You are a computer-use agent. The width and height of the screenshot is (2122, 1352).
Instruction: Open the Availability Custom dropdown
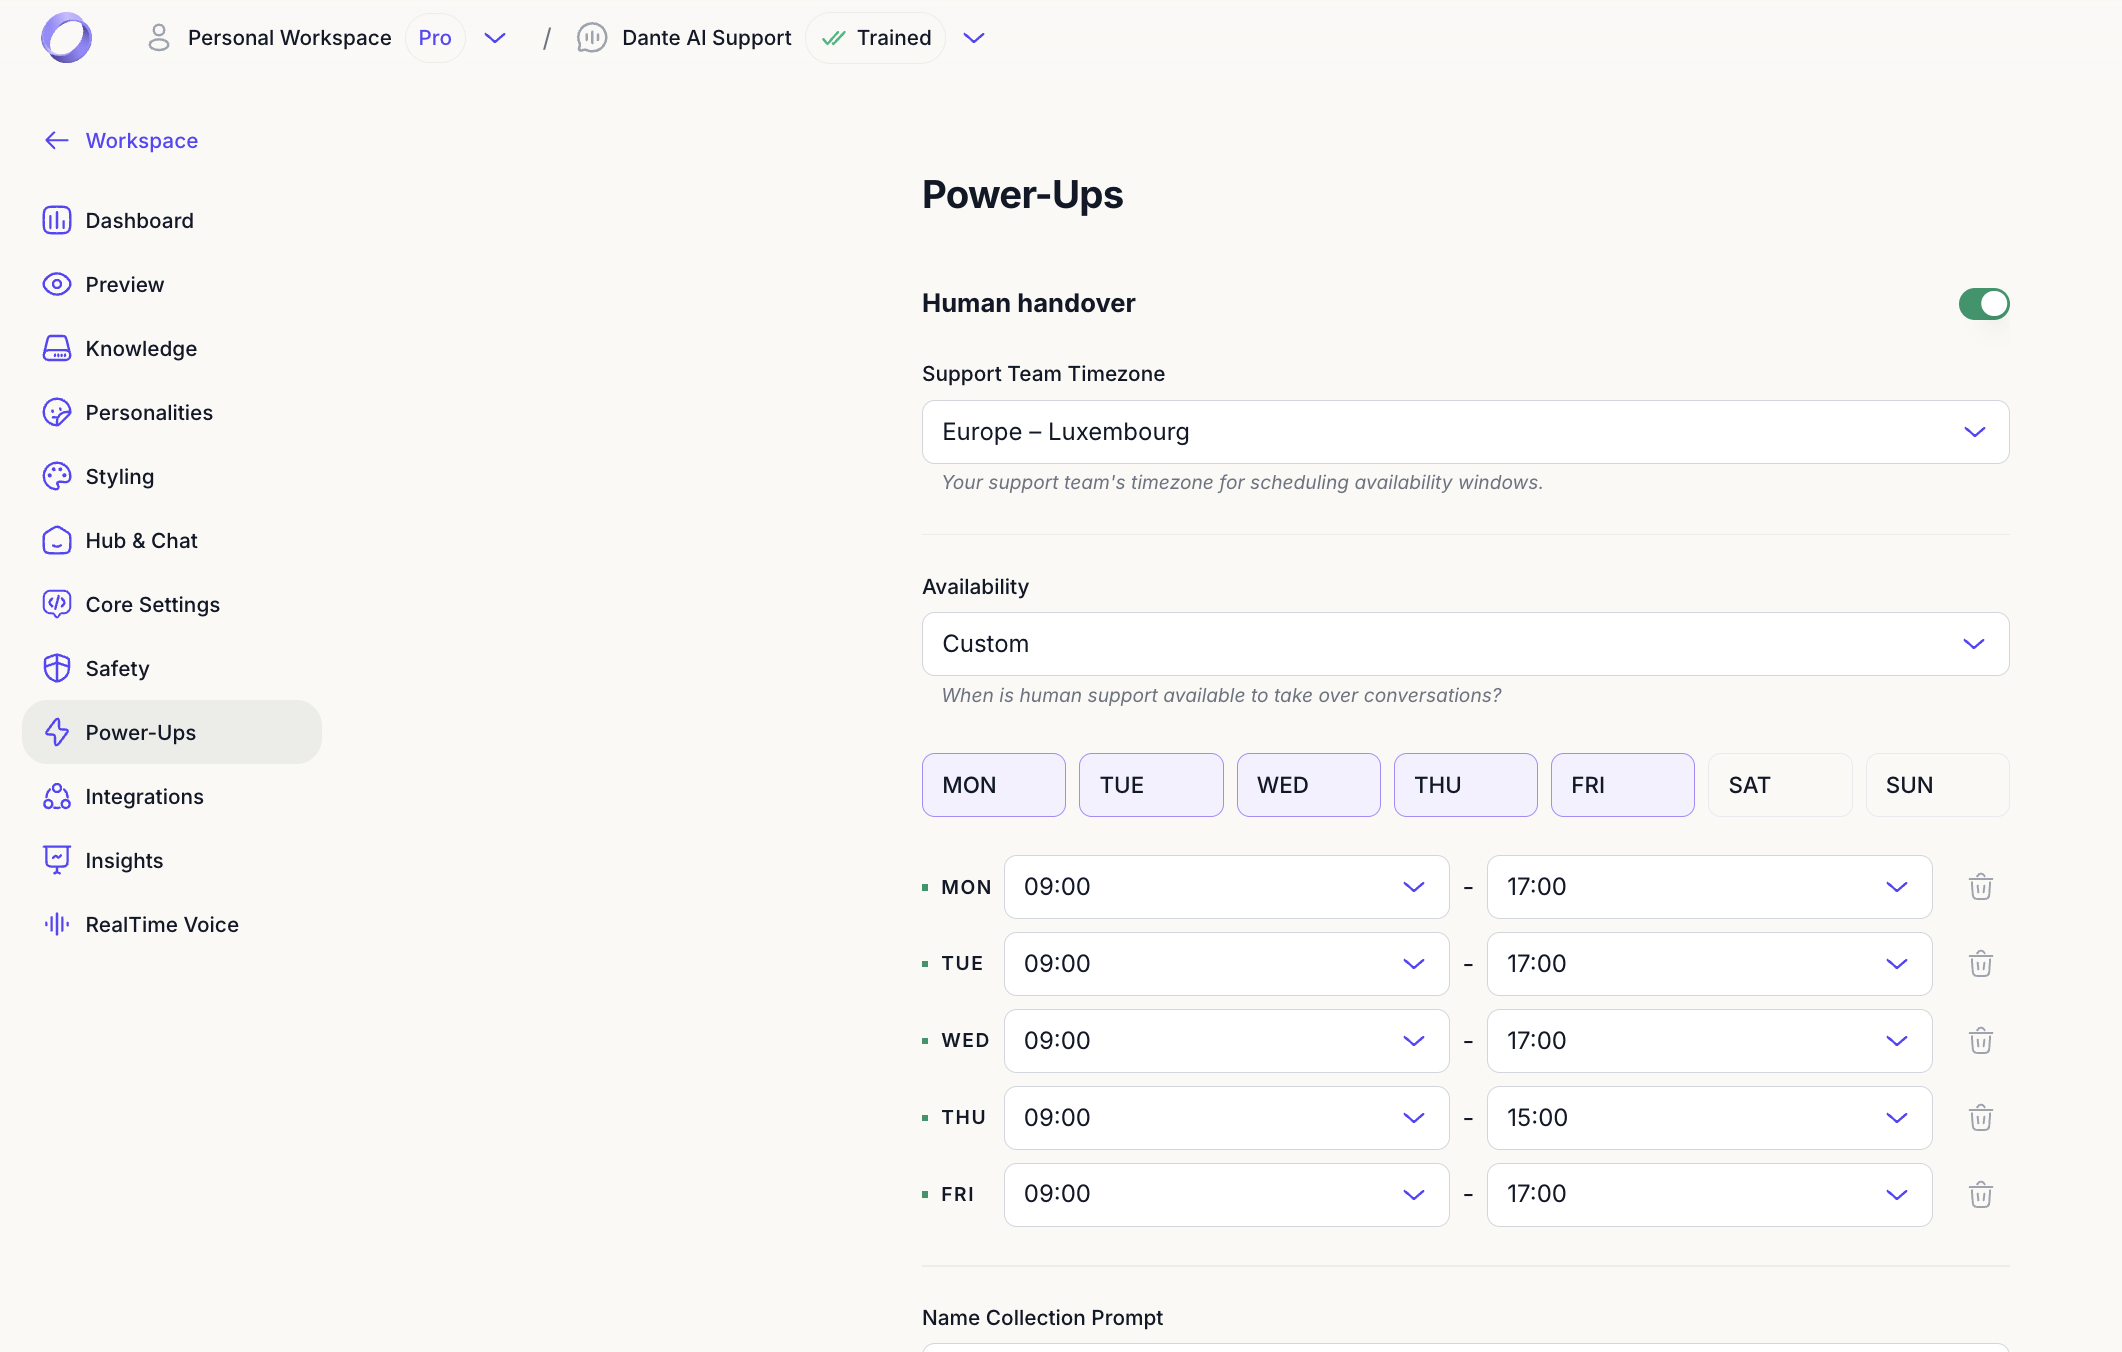(x=1466, y=644)
